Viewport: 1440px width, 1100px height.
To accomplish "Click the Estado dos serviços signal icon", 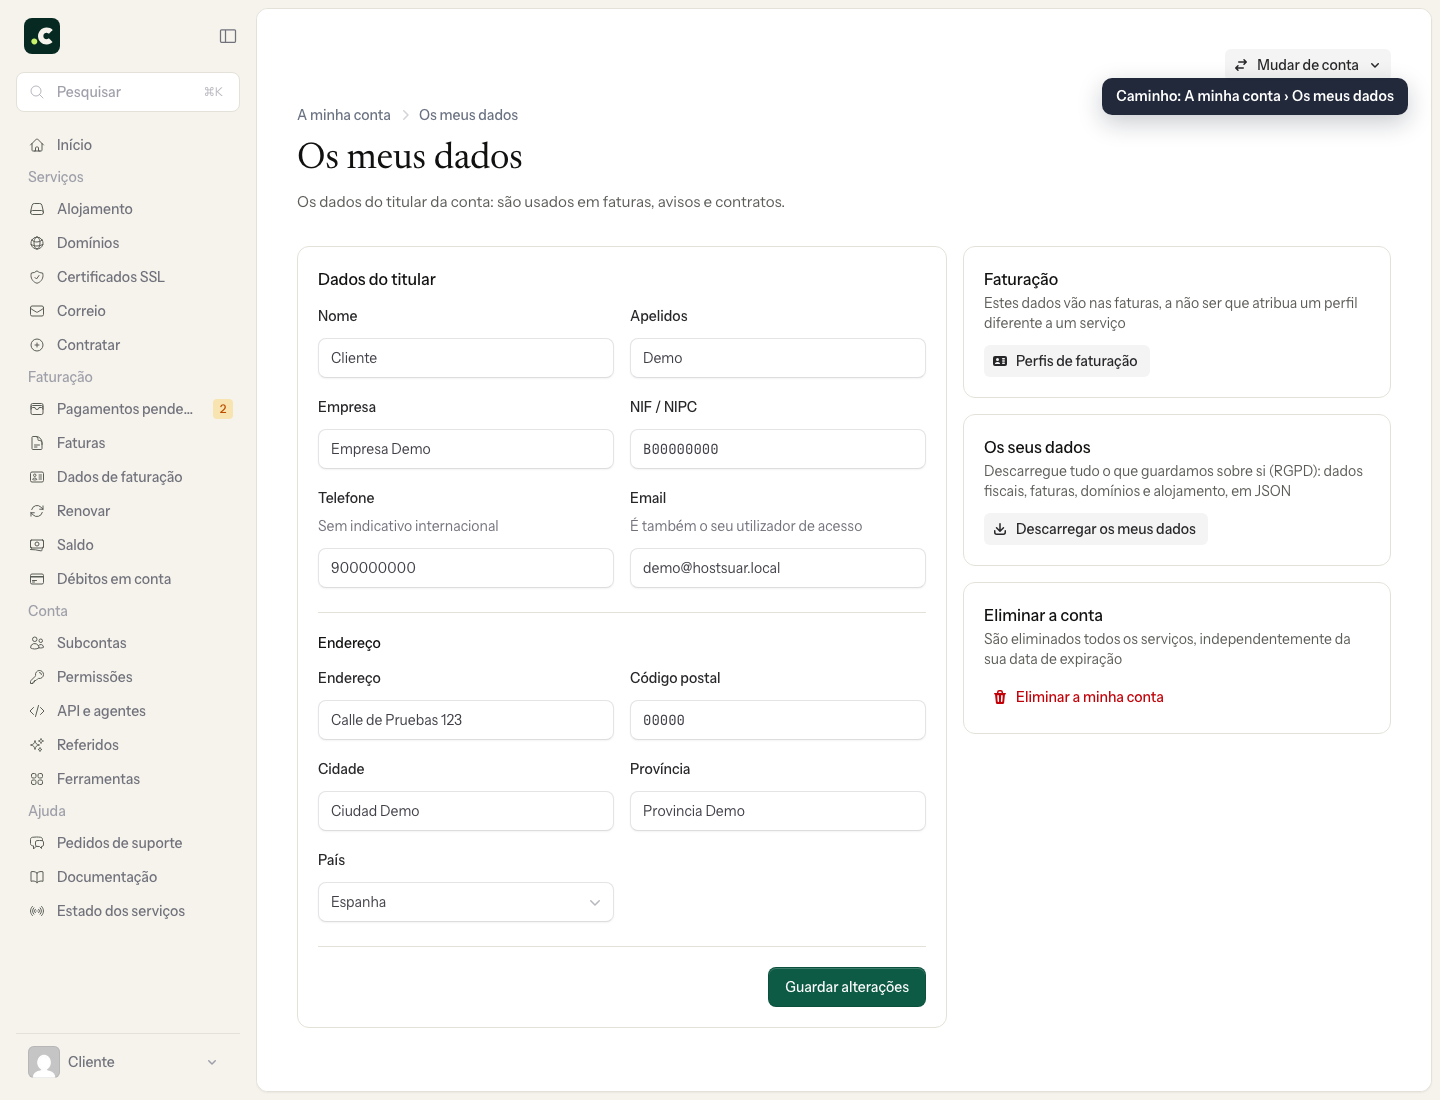I will tap(37, 911).
